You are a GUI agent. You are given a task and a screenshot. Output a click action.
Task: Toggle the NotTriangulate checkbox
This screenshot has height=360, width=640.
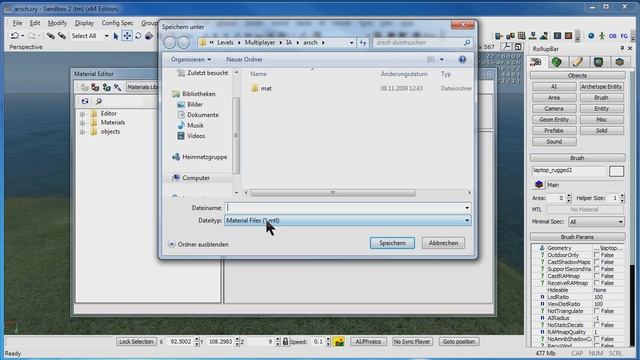tap(597, 311)
